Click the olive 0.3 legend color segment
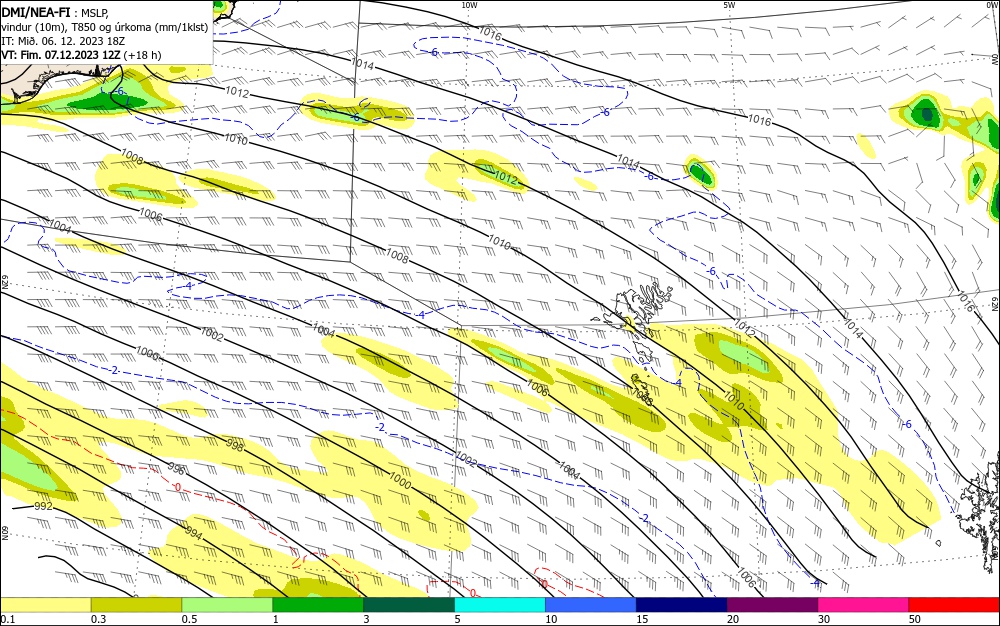Viewport: 1000px width, 626px height. [x=136, y=605]
